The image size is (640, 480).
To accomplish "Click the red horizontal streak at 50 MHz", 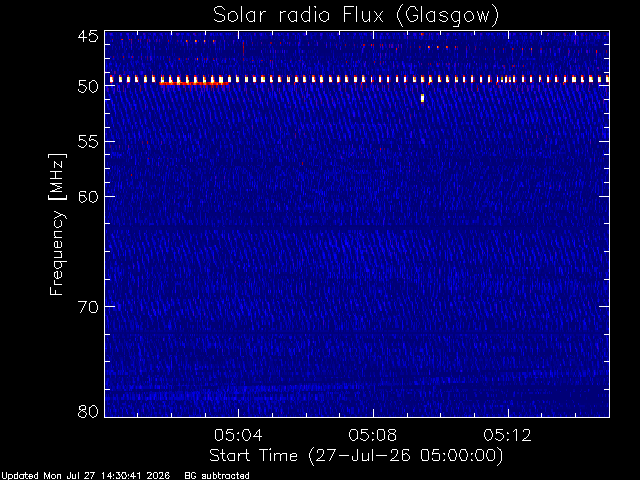I will 194,83.
